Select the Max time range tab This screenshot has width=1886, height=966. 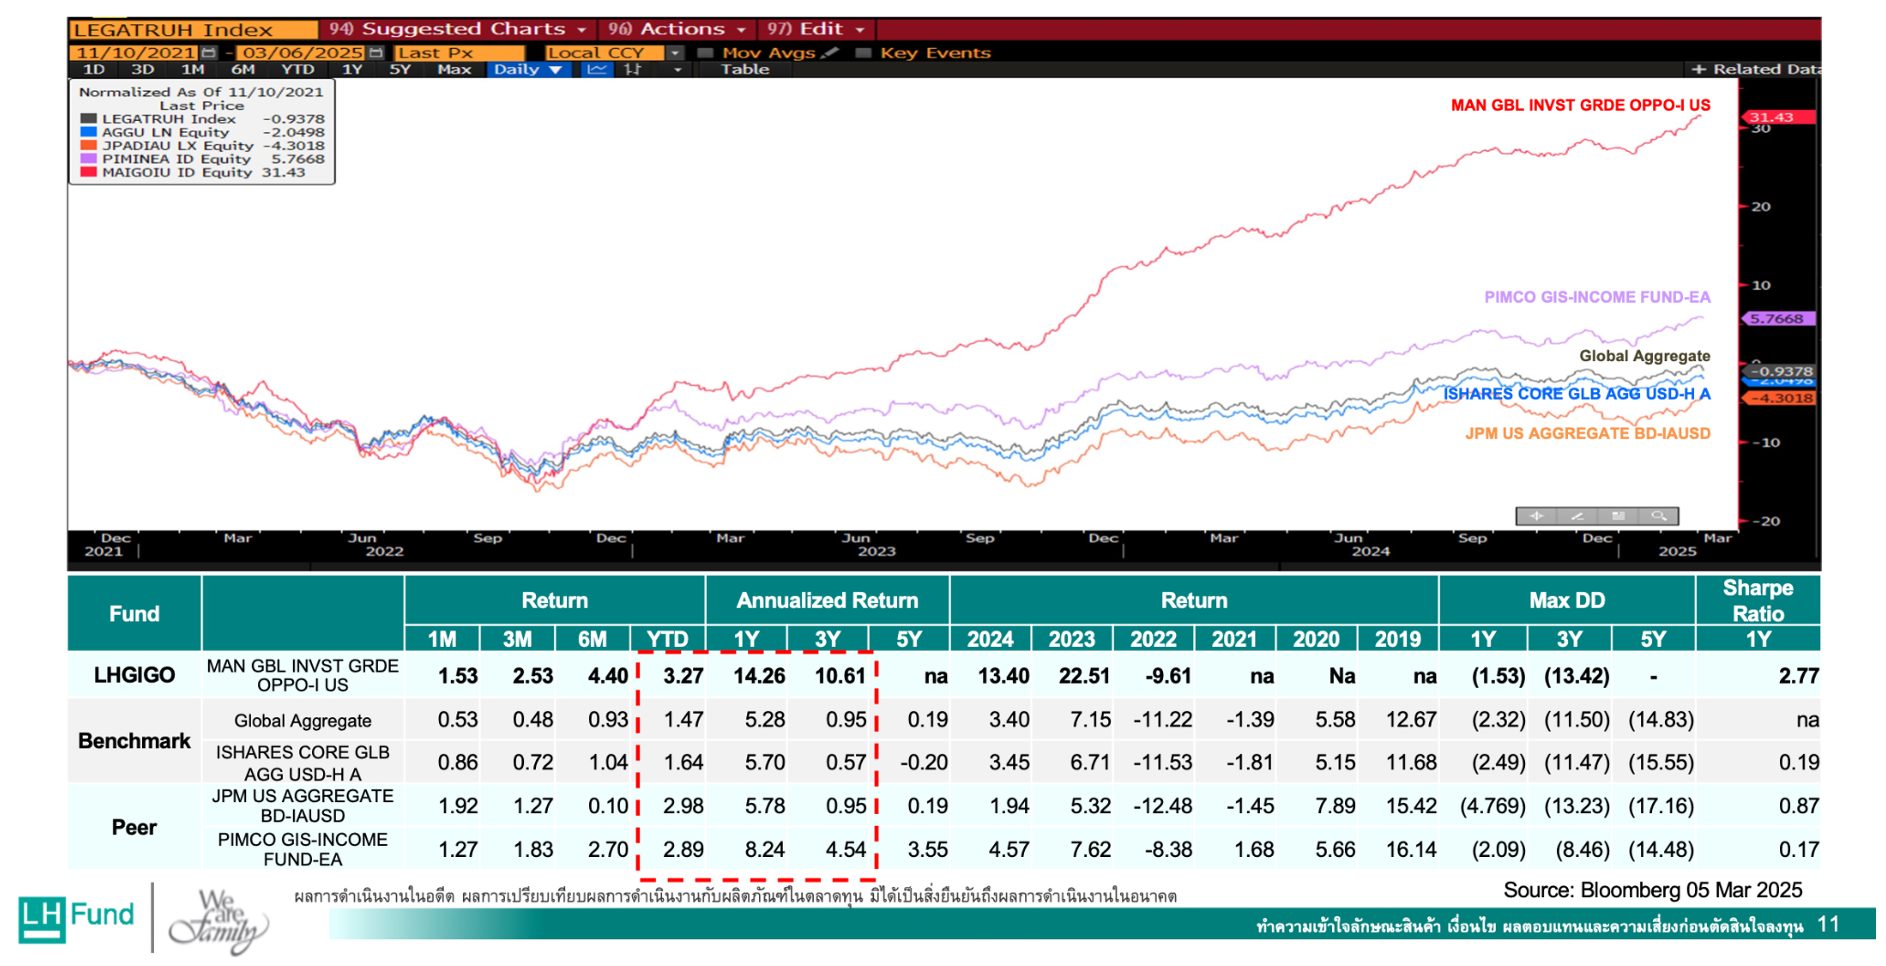(x=454, y=69)
